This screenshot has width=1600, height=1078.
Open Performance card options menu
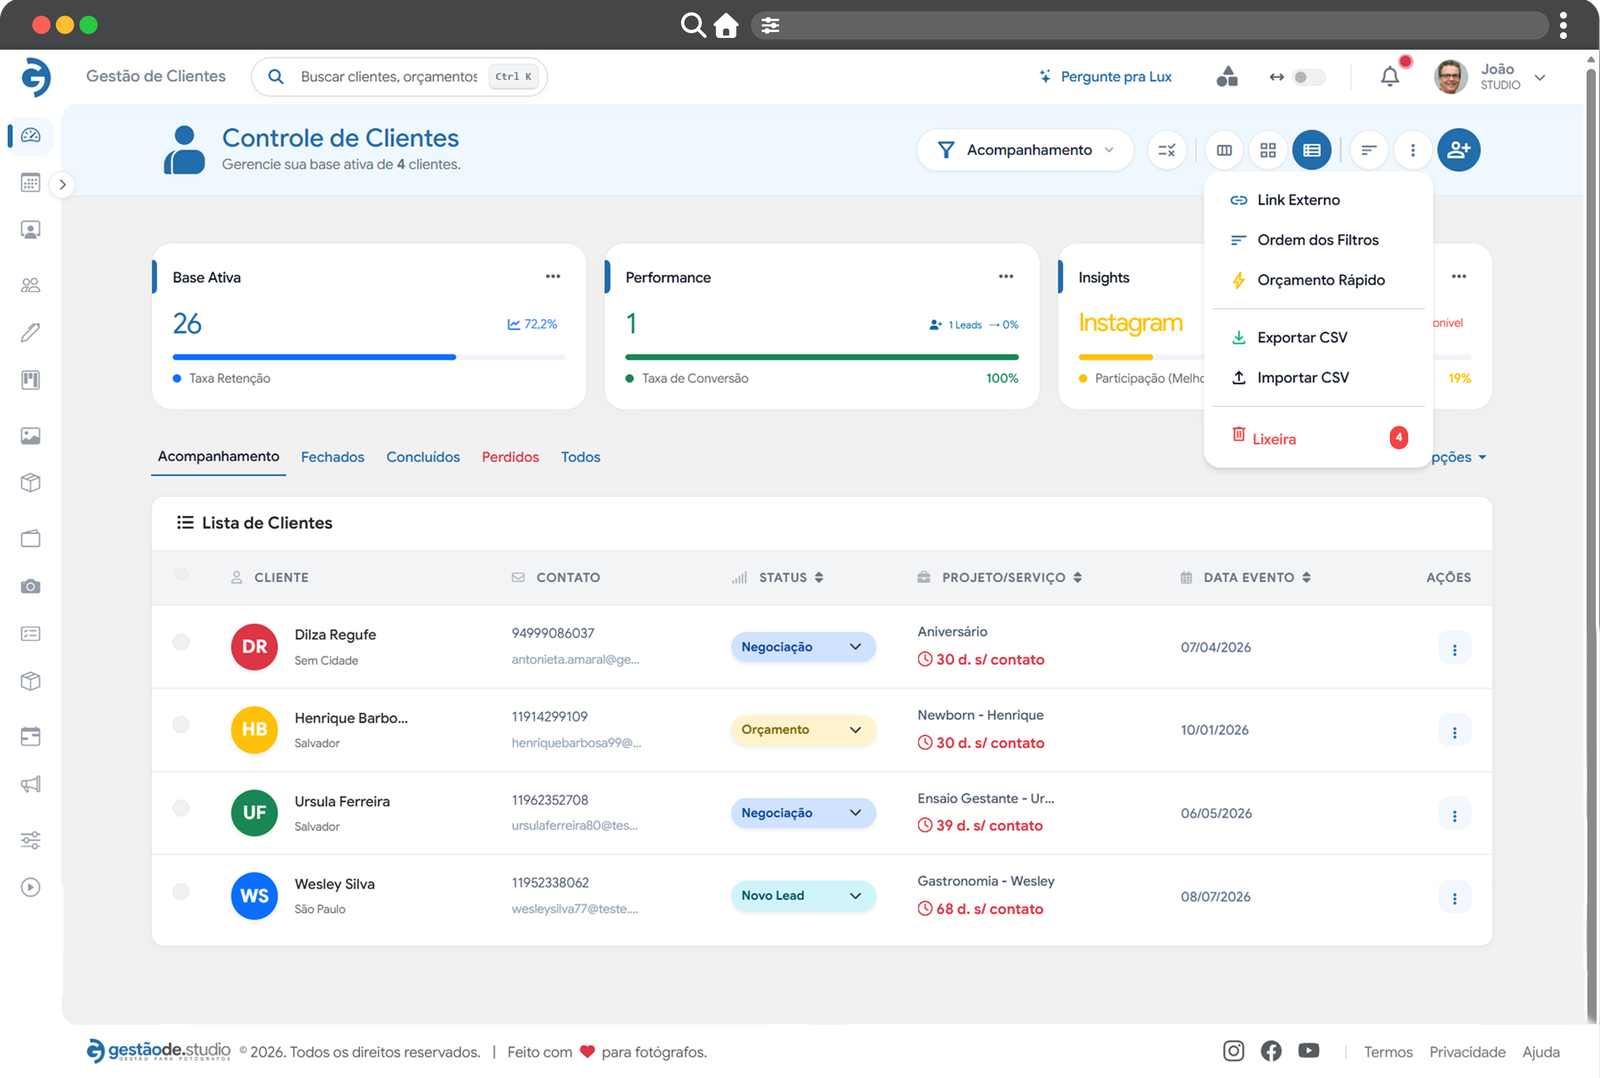tap(1006, 276)
